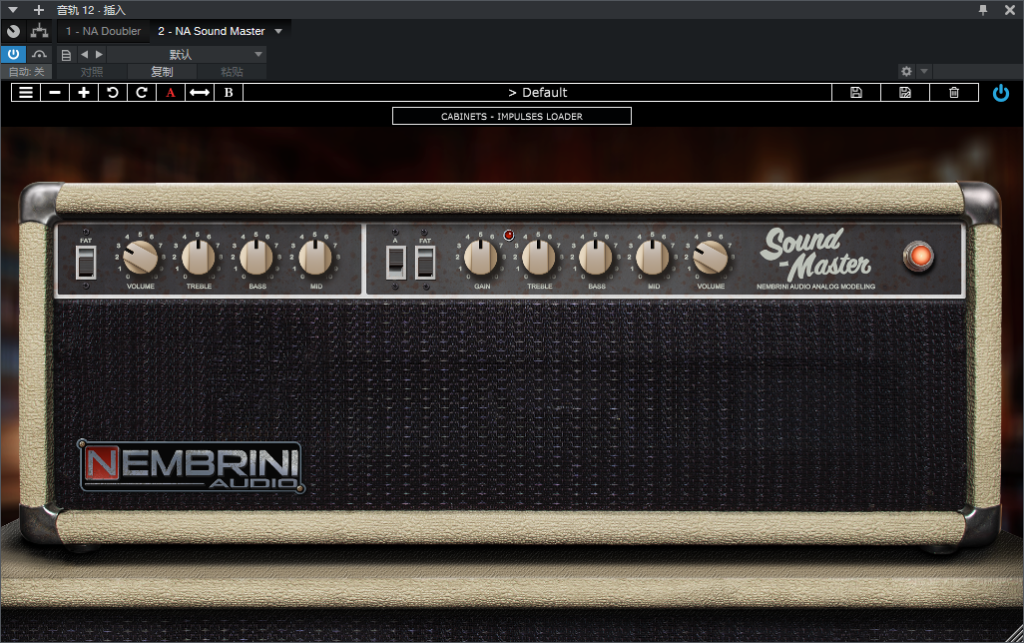Open the Cabinets - Impulses Loader
Viewport: 1024px width, 643px height.
point(512,116)
